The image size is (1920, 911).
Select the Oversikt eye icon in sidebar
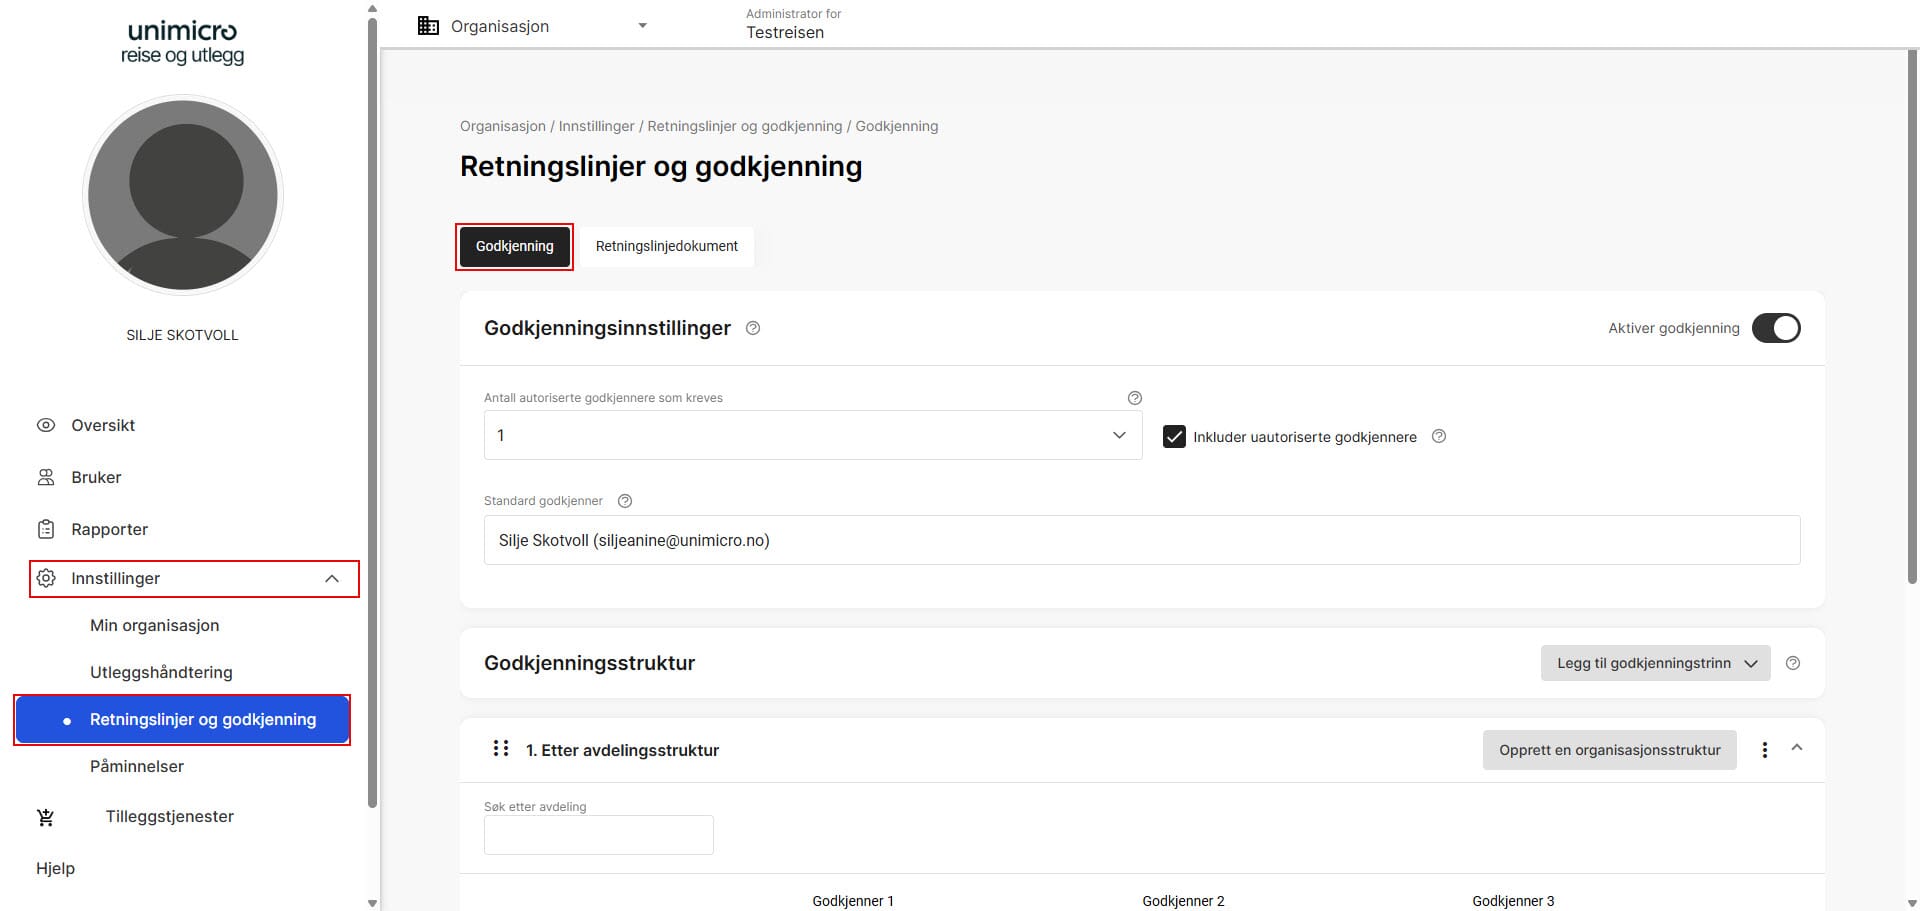46,425
